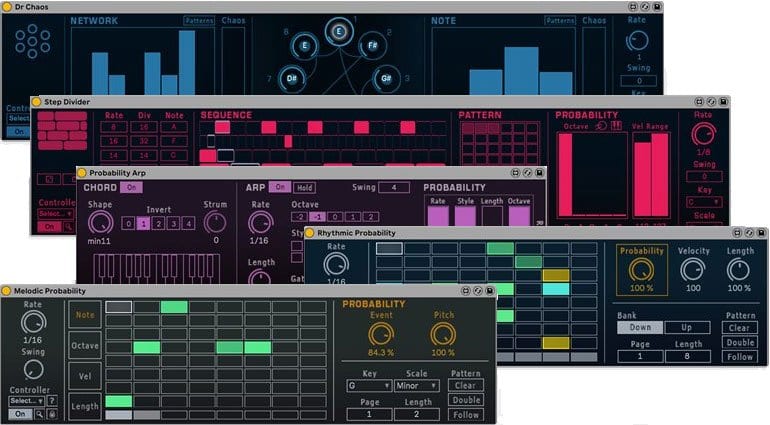
Task: Click the Melodic Probability yellow title dot
Action: [6, 291]
